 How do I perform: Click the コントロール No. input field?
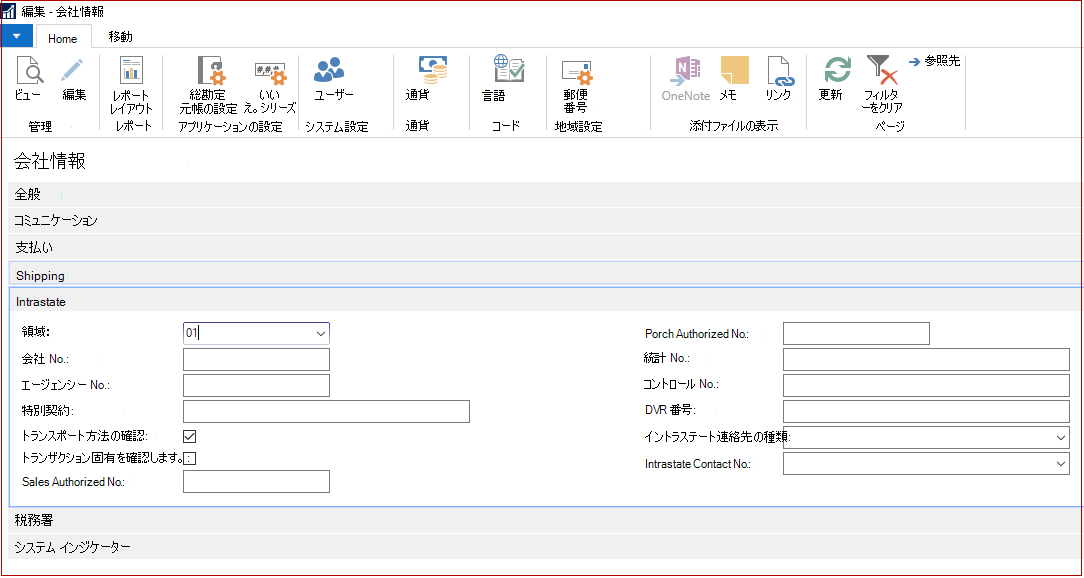(926, 385)
